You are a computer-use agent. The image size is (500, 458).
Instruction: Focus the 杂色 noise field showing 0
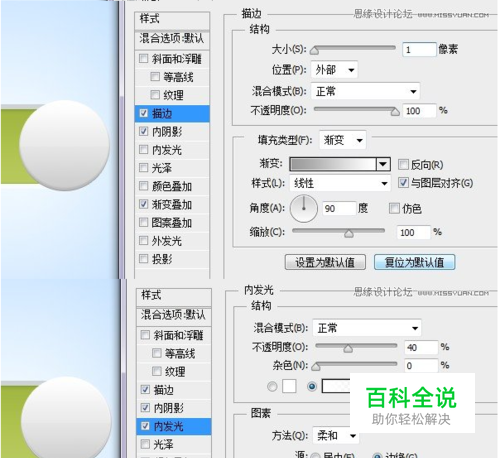421,366
